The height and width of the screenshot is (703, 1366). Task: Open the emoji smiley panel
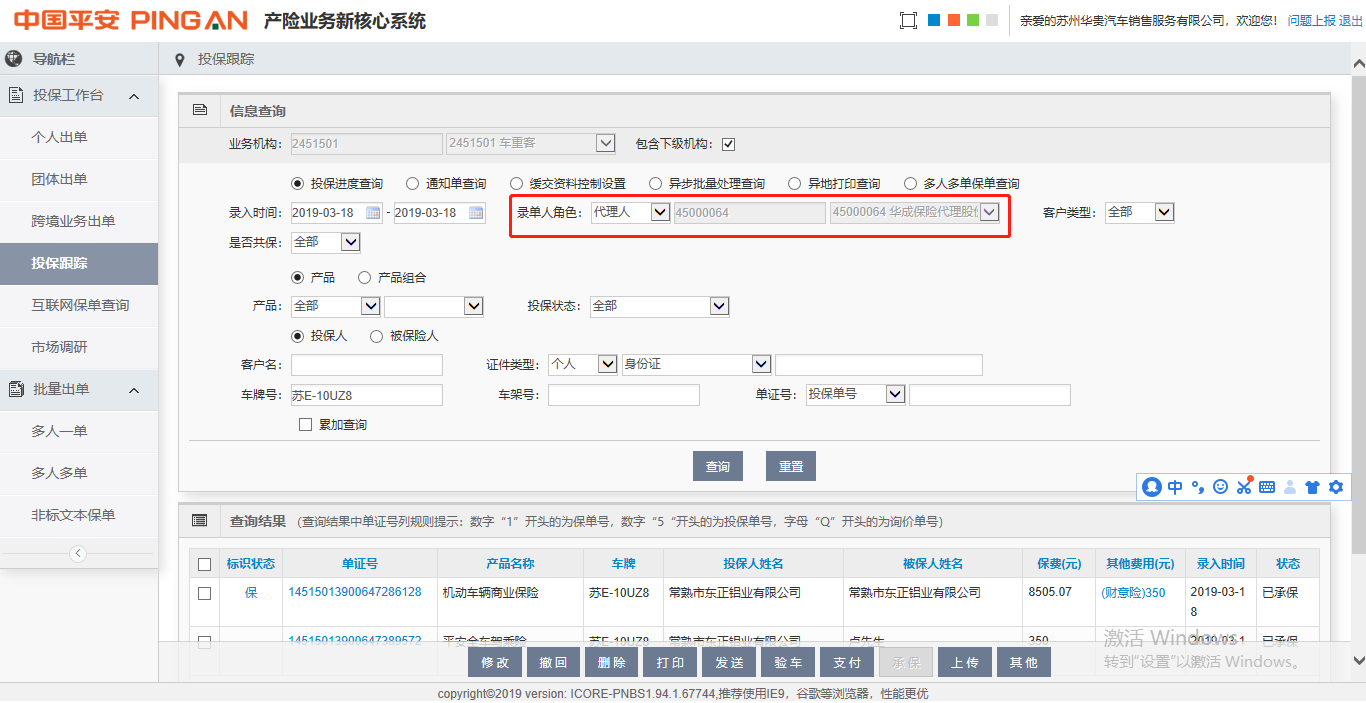pos(1220,487)
